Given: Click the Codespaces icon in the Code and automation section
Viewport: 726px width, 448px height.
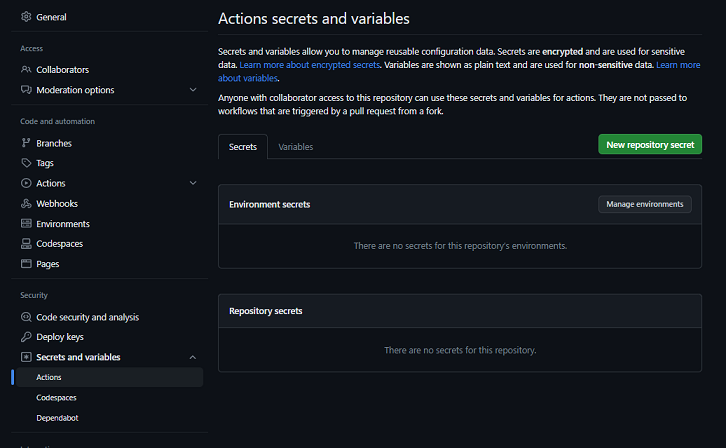Looking at the screenshot, I should point(26,243).
